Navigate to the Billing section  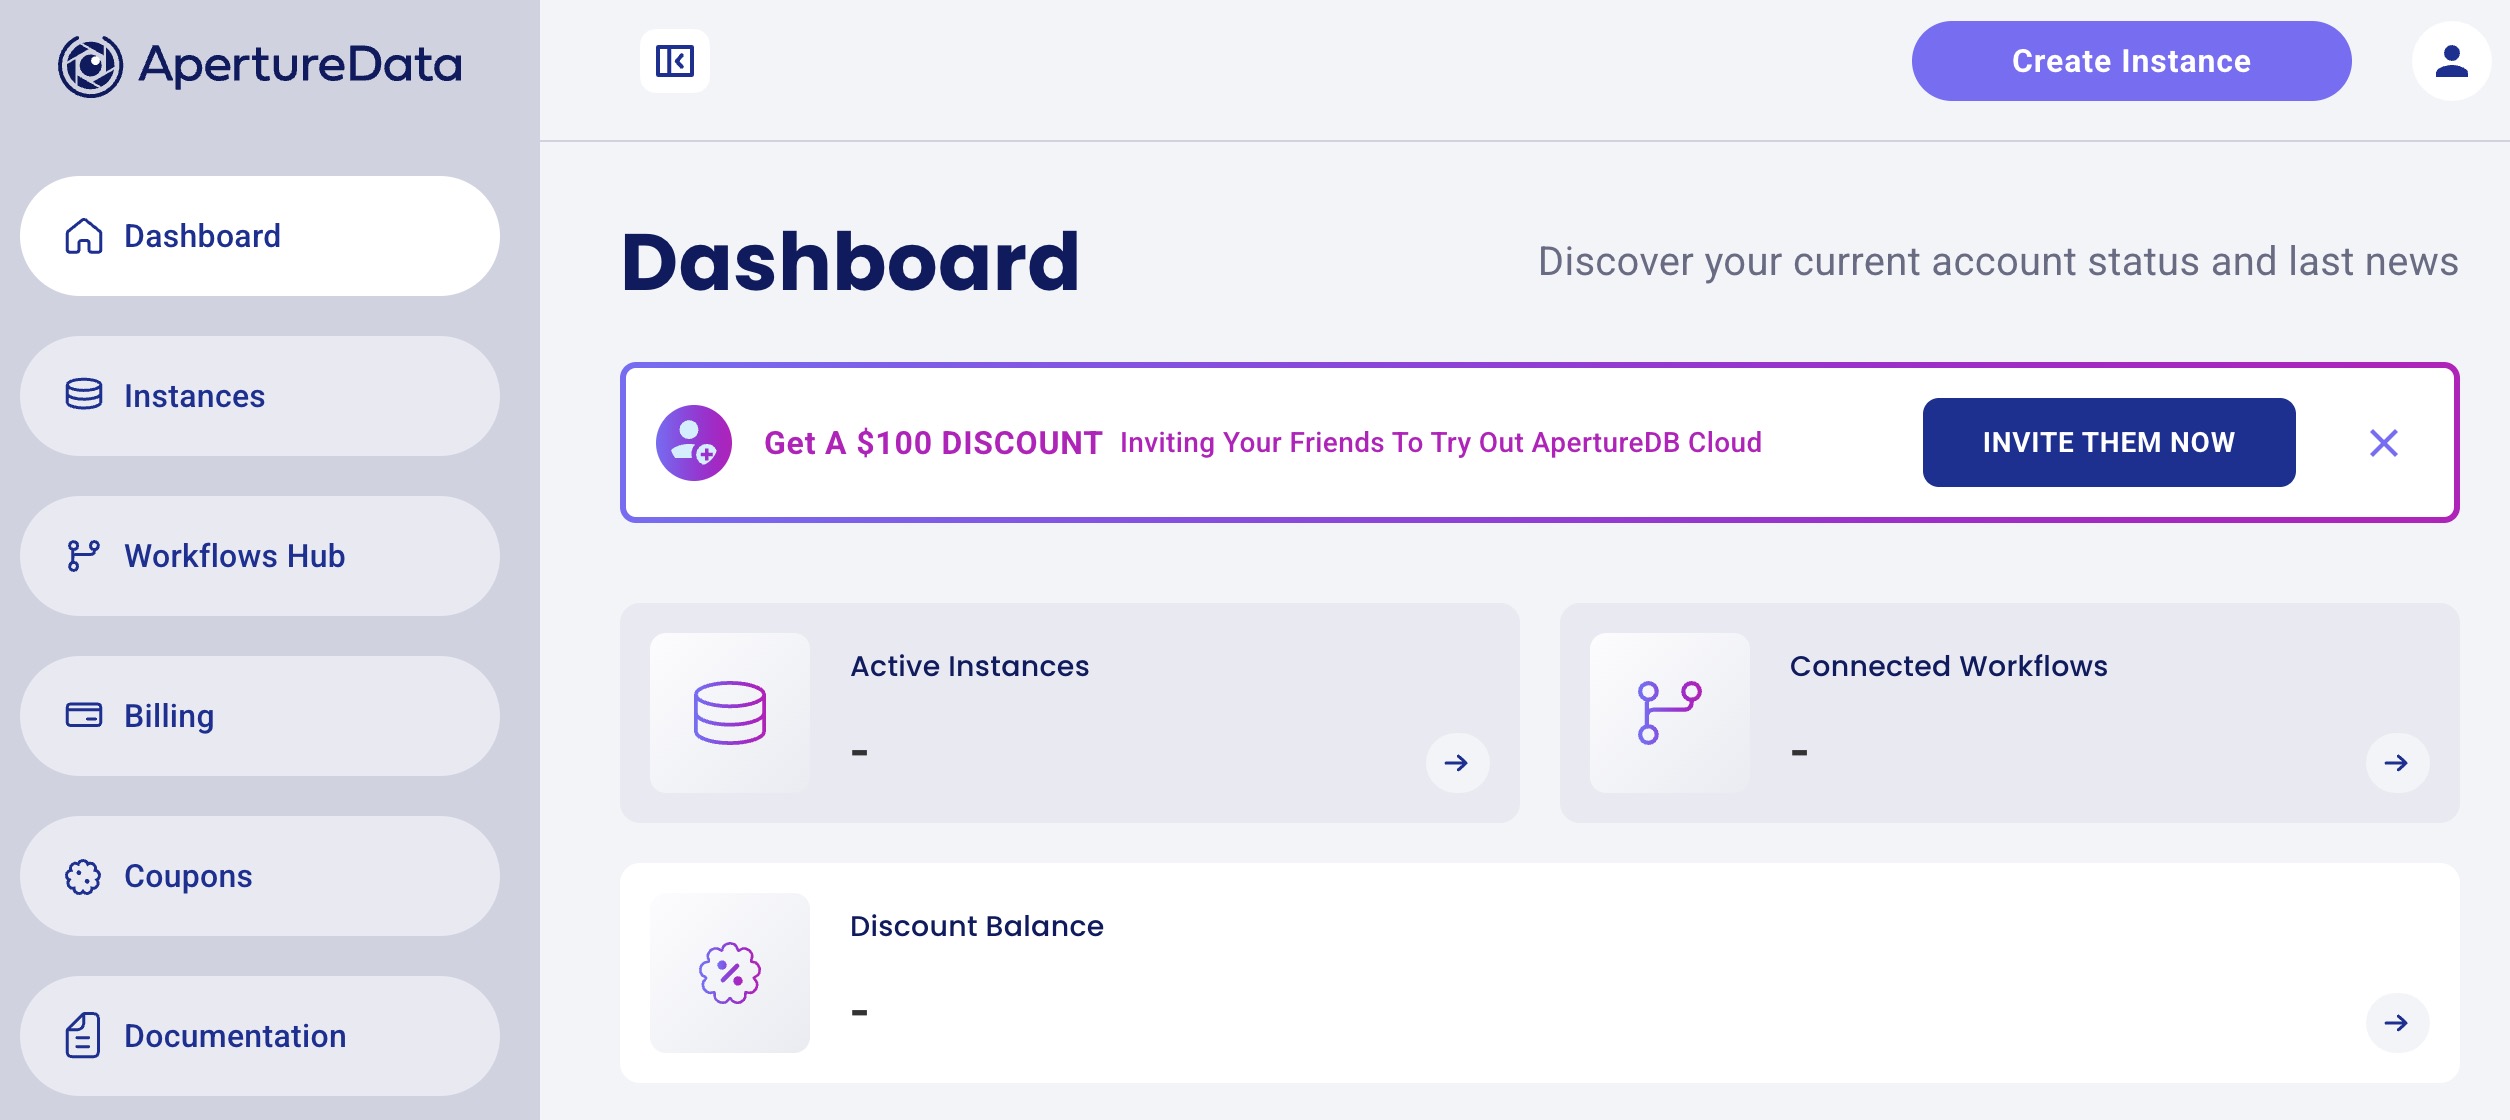(260, 716)
